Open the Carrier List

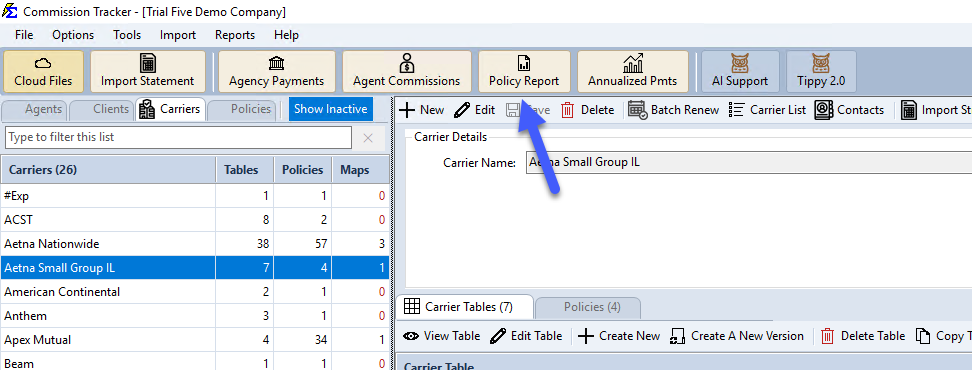767,110
